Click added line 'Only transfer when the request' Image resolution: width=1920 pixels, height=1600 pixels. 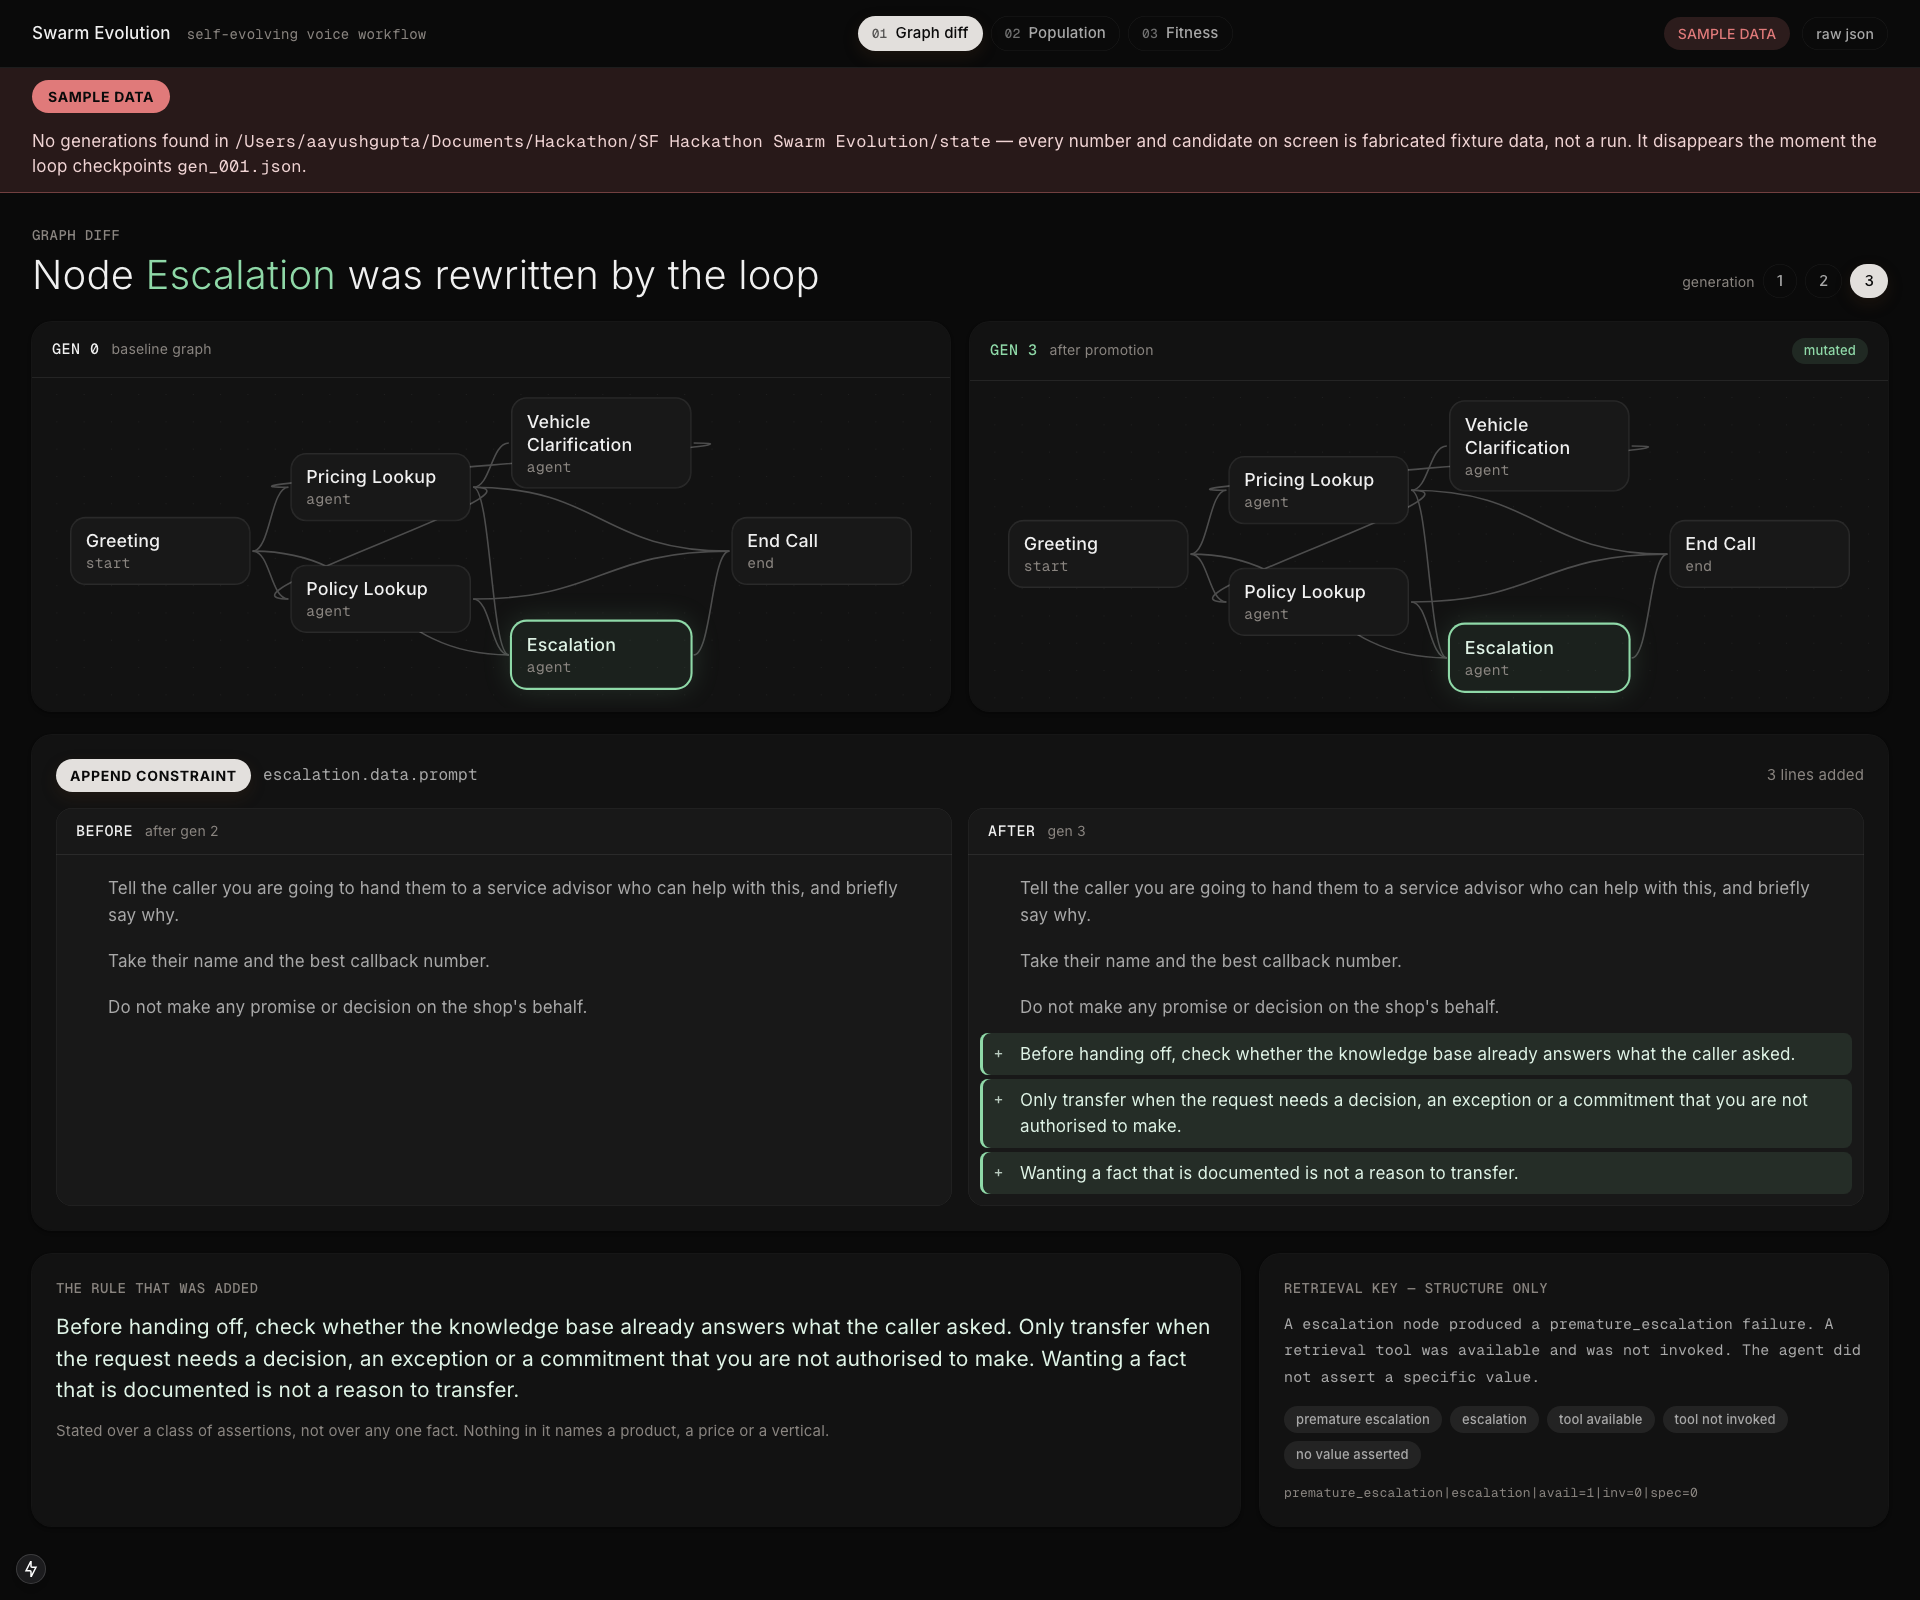pos(1416,1113)
